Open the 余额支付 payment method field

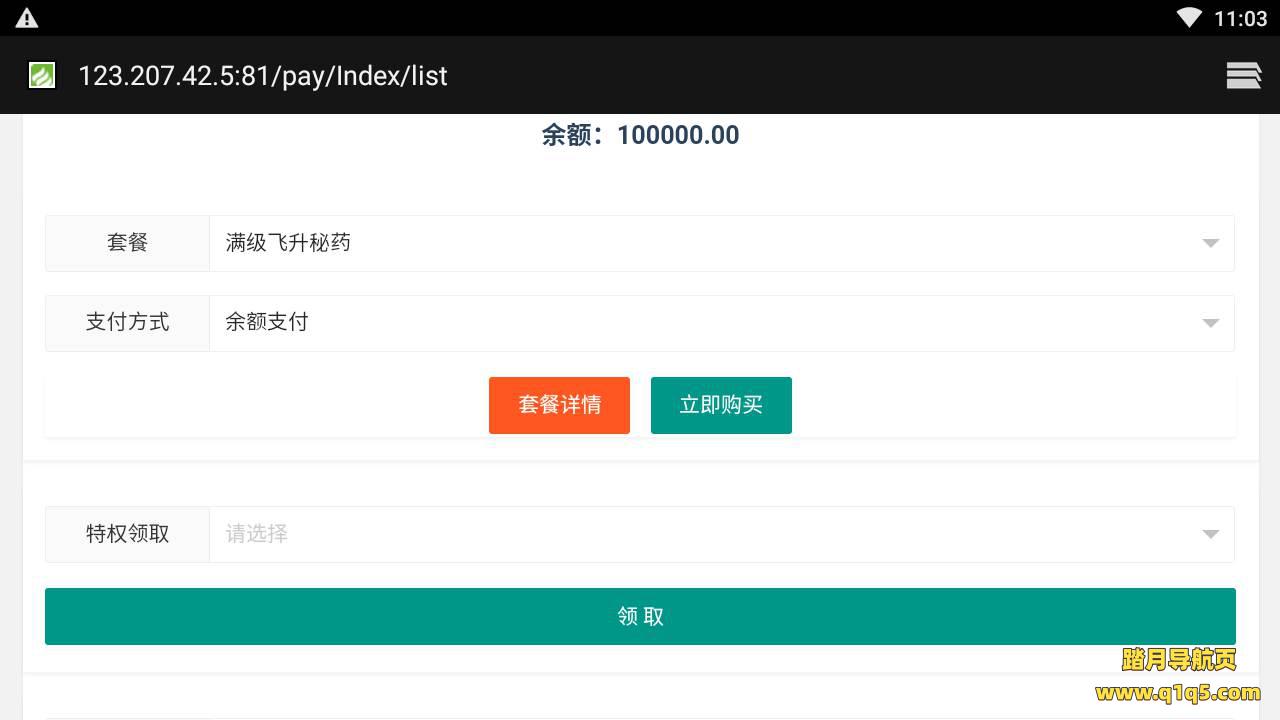point(700,322)
